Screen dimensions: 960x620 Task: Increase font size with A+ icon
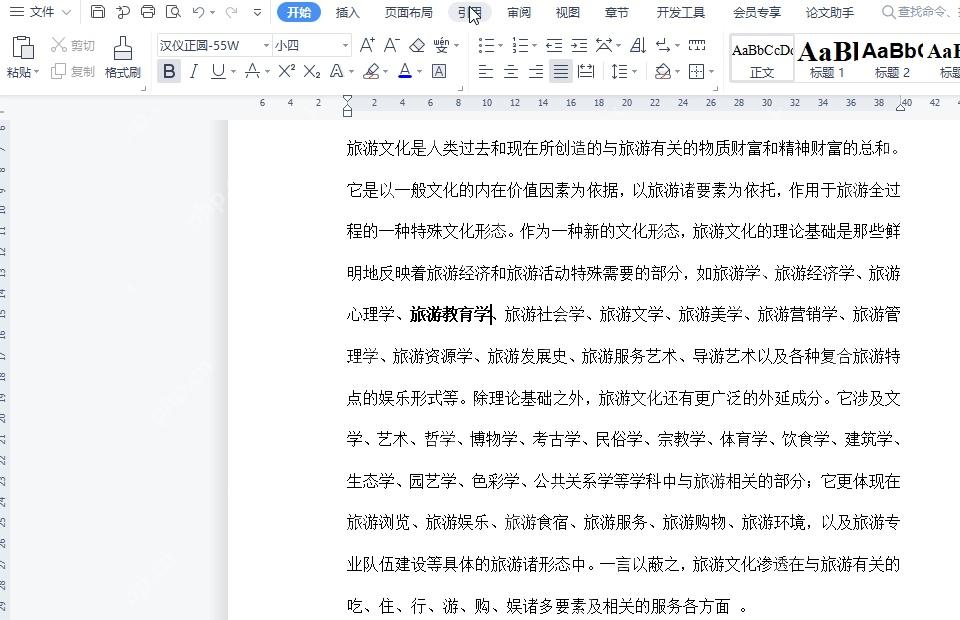pos(367,45)
